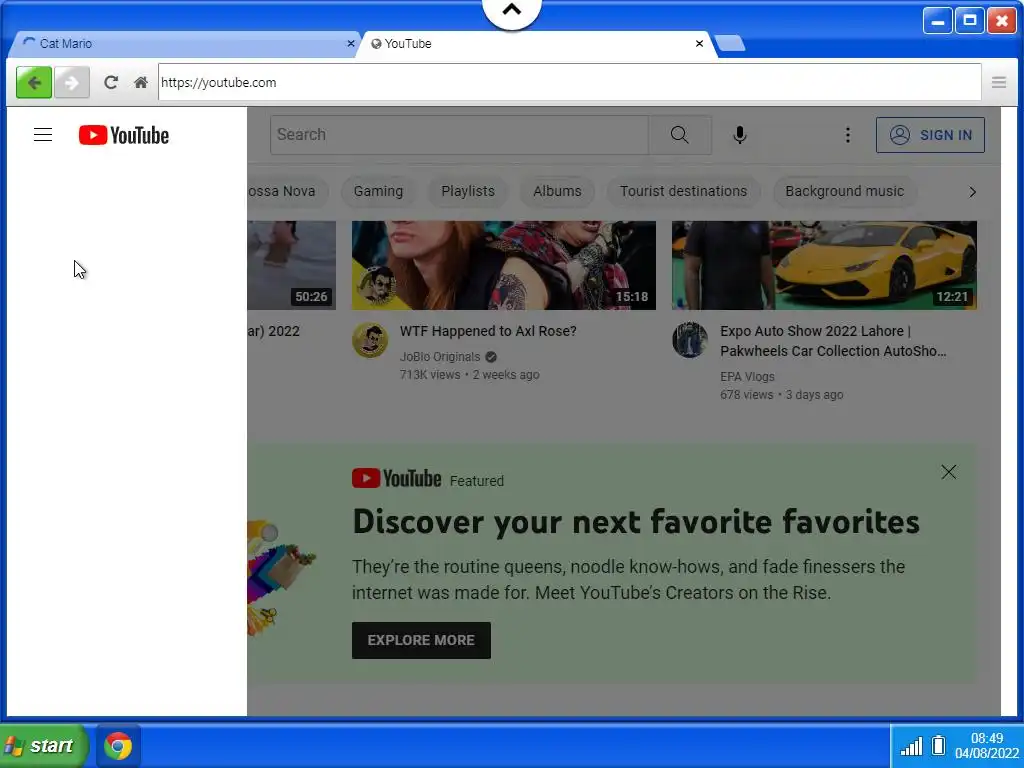Screen dimensions: 1024x768
Task: Switch to the Cat Mario tab
Action: click(183, 44)
